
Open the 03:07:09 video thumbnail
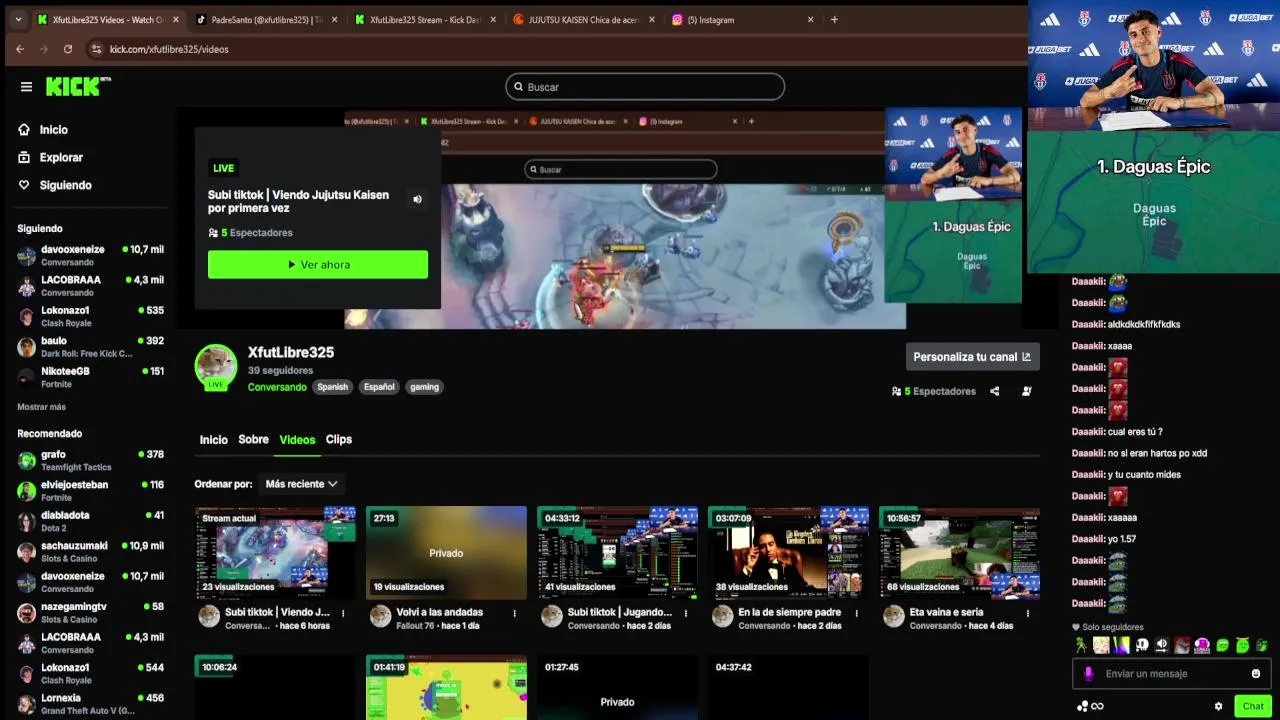(x=788, y=552)
